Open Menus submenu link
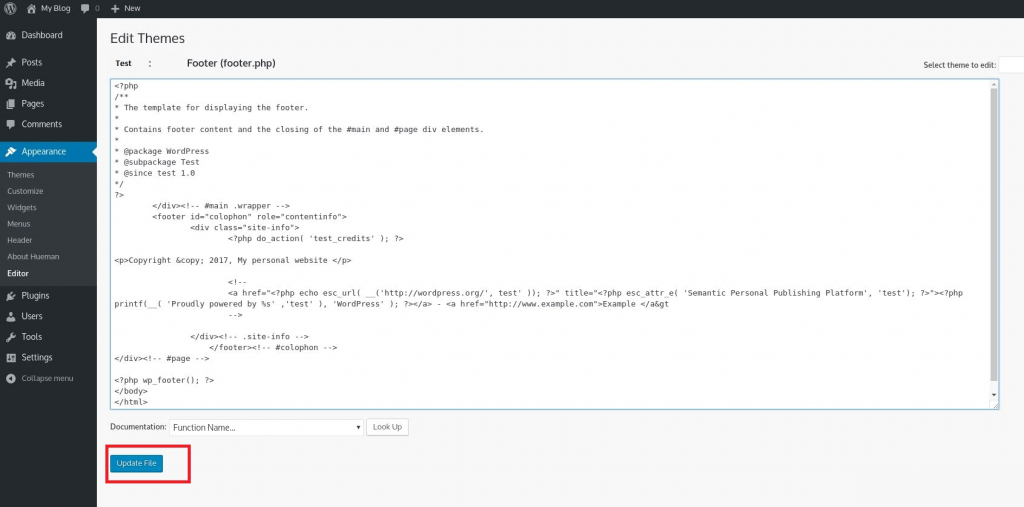 [x=19, y=224]
